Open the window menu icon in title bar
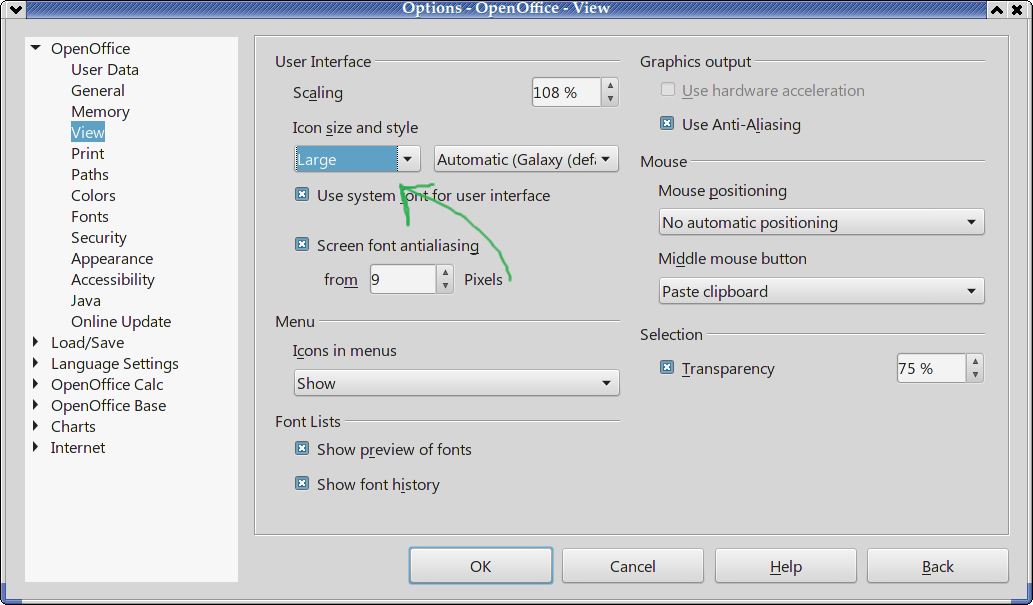 click(12, 9)
